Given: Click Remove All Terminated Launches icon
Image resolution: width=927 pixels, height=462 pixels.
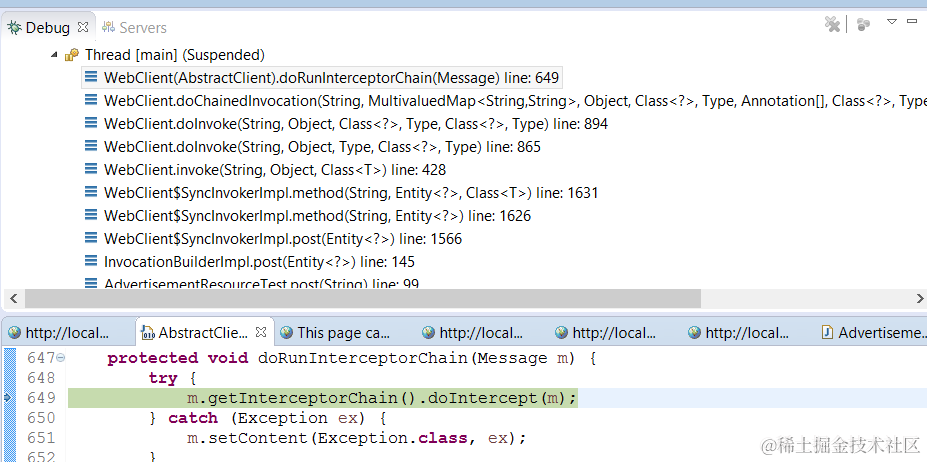Looking at the screenshot, I should (832, 24).
